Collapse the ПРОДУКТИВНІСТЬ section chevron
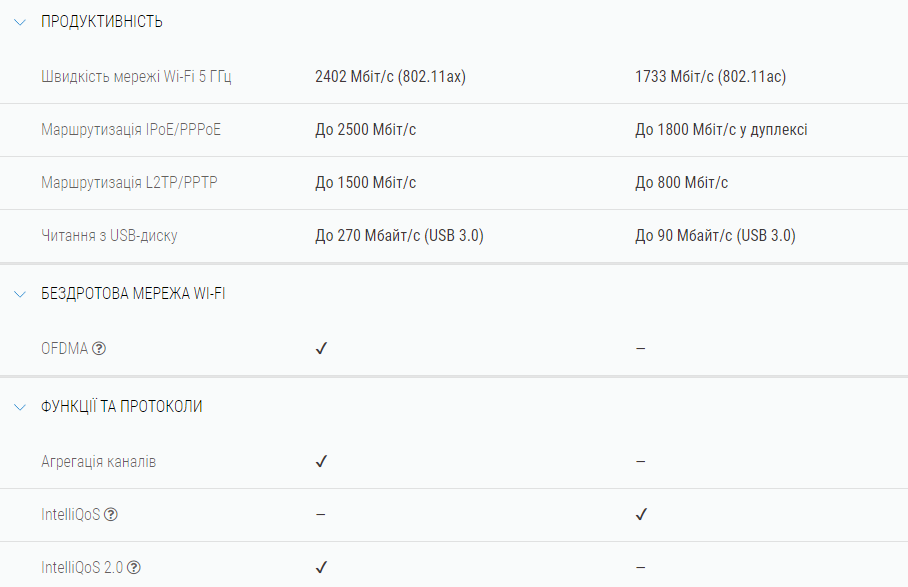The height and width of the screenshot is (587, 908). pos(19,22)
